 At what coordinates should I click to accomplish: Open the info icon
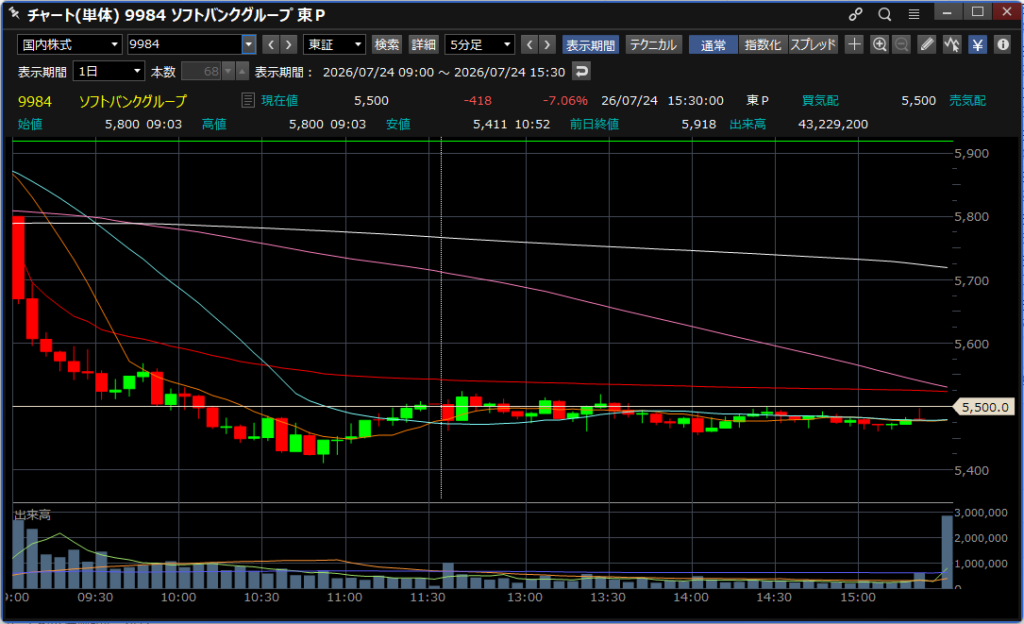pyautogui.click(x=1002, y=44)
